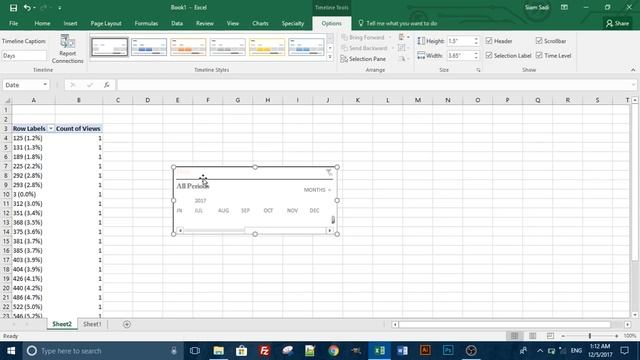Save the workbook using the Save icon

click(x=13, y=7)
